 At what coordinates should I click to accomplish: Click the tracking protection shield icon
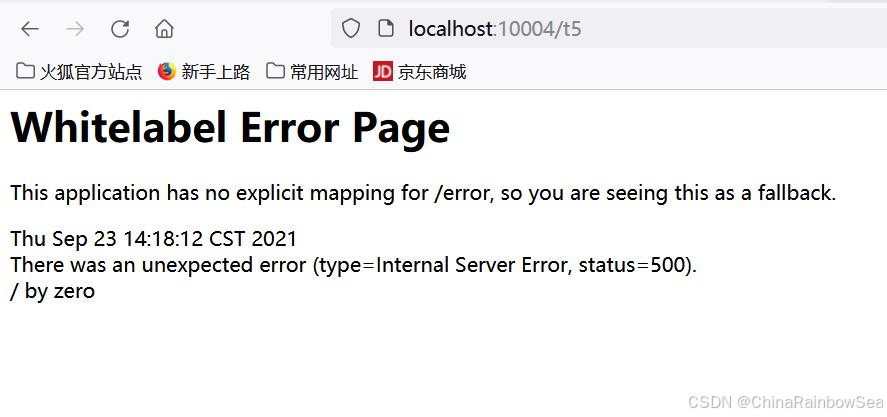point(351,28)
